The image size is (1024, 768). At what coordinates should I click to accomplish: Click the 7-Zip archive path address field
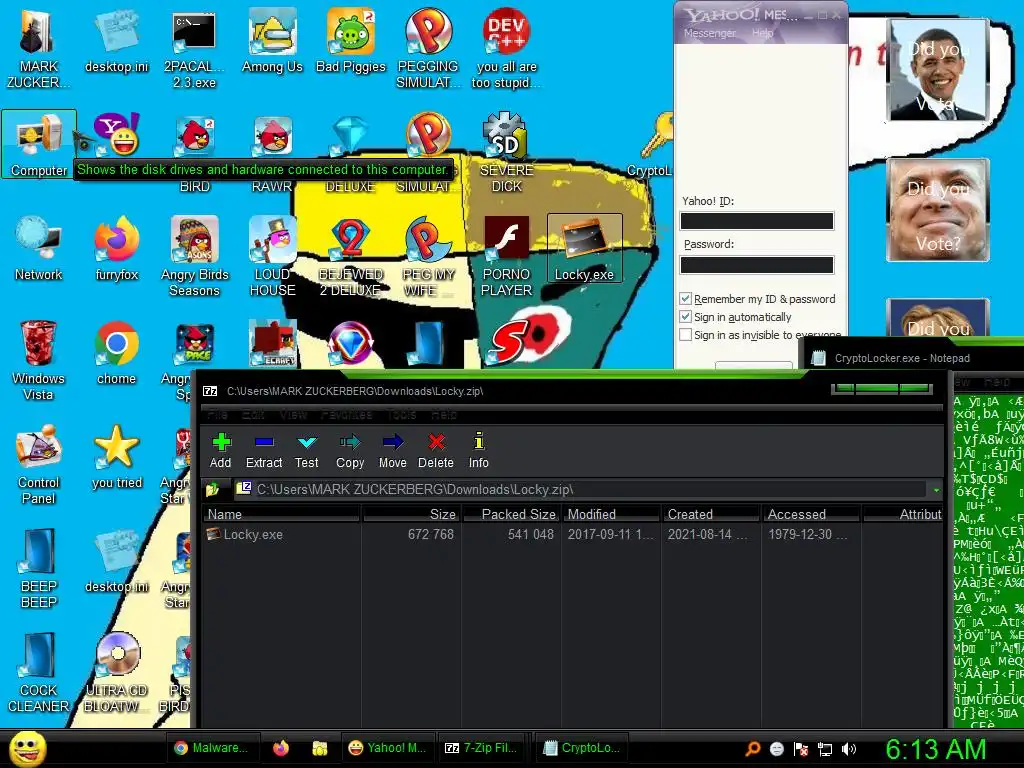[x=581, y=490]
